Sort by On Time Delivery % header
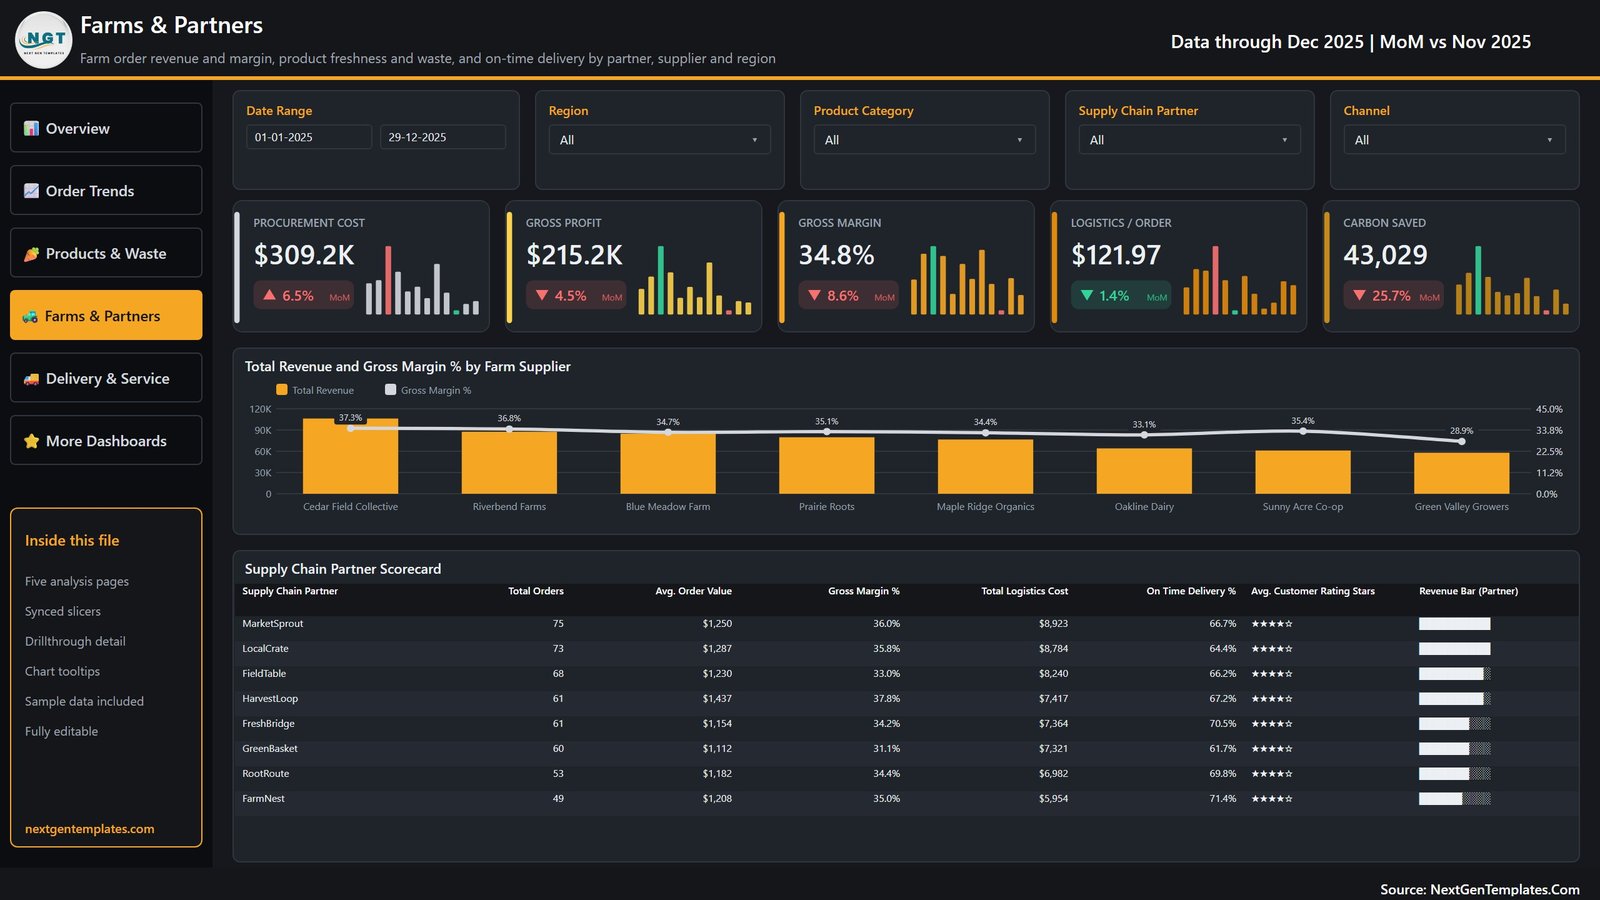1600x900 pixels. tap(1191, 591)
